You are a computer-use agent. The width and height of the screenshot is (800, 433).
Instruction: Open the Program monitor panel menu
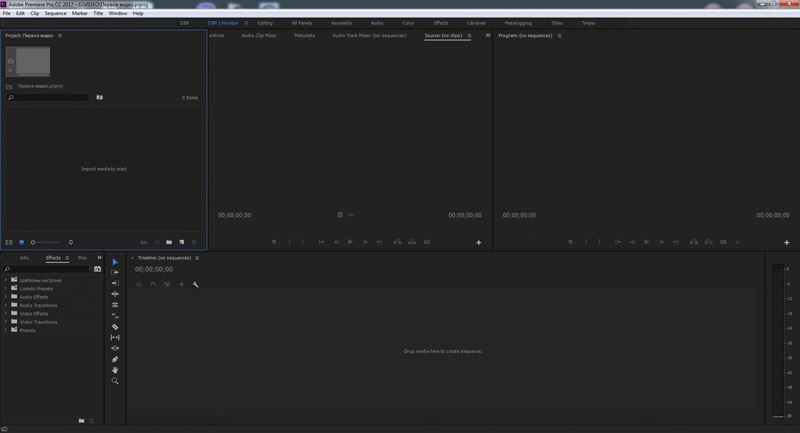pos(559,36)
